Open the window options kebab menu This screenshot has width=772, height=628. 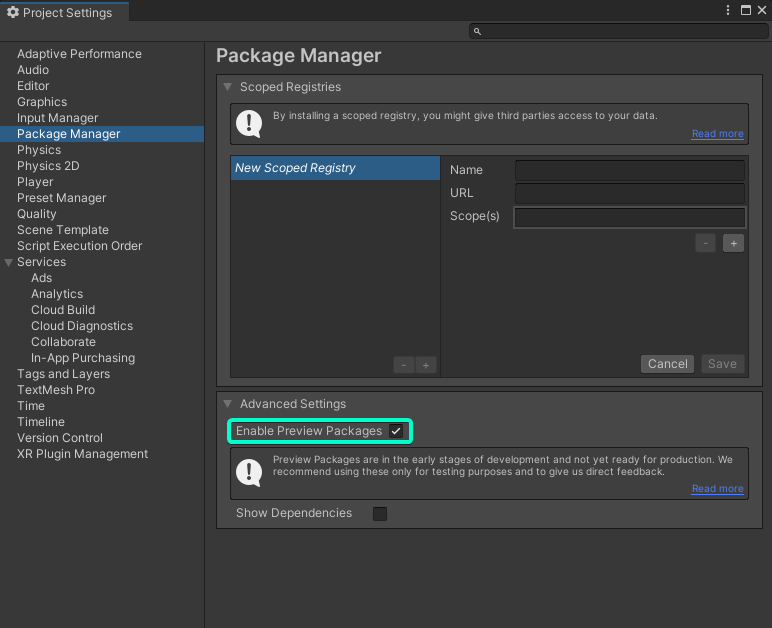[728, 10]
